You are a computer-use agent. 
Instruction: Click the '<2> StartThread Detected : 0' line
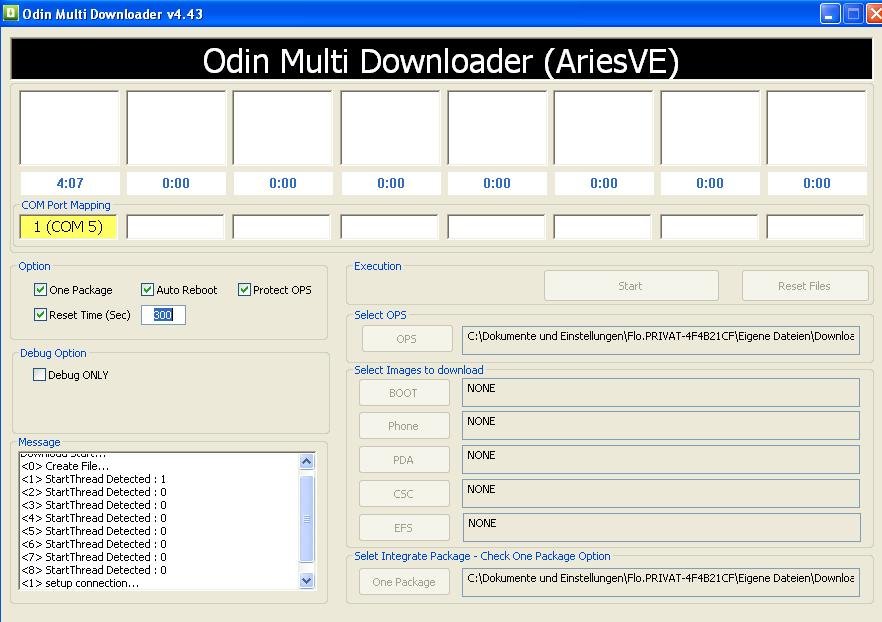coord(93,492)
